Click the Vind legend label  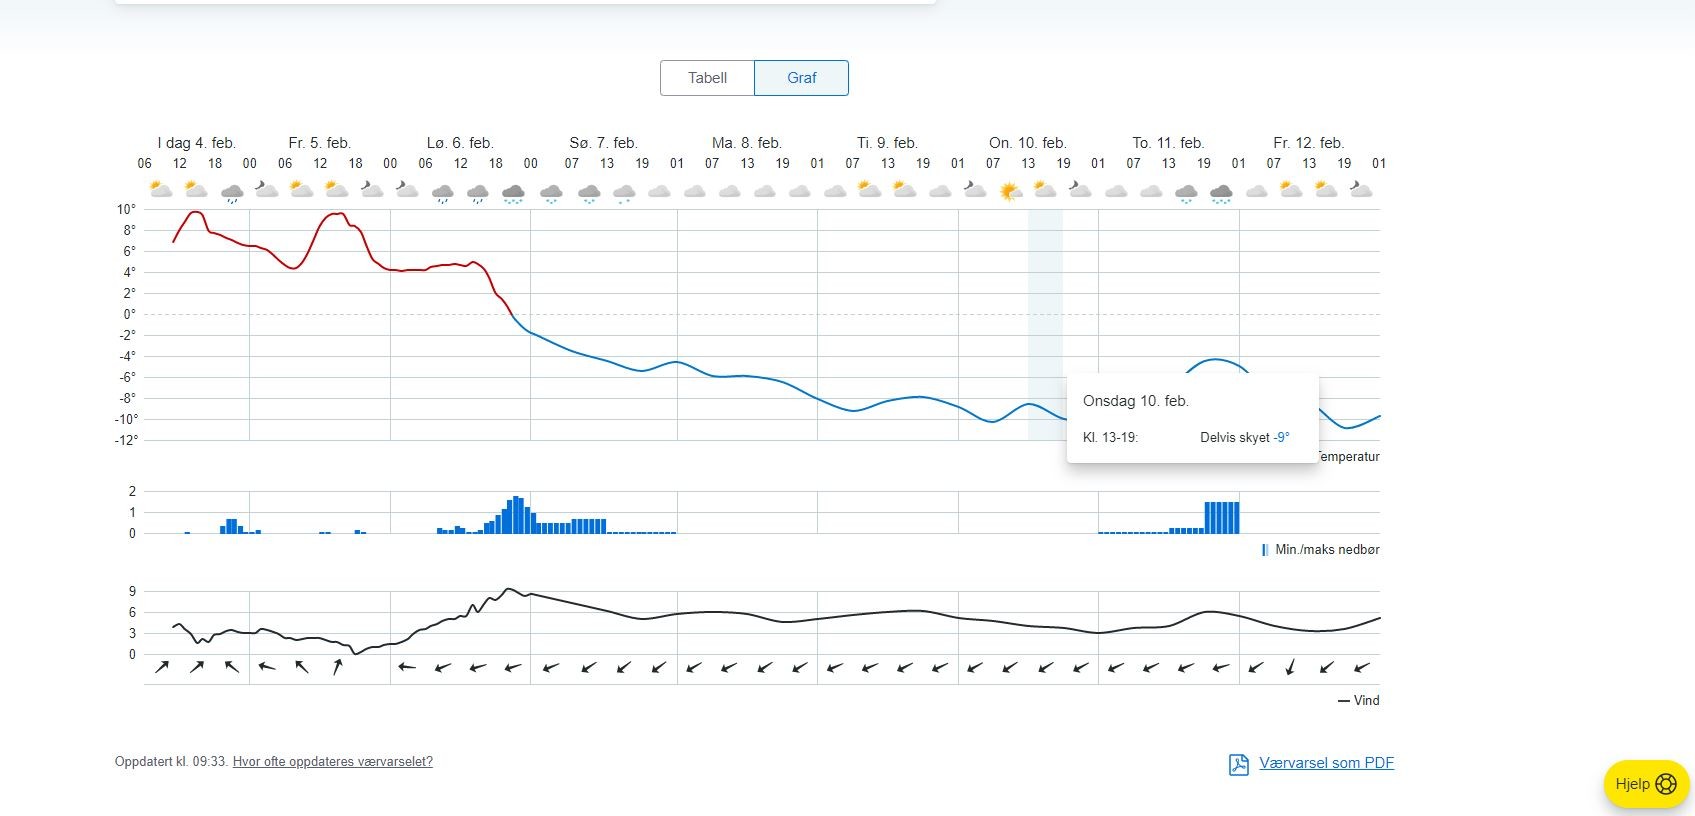tap(1366, 701)
